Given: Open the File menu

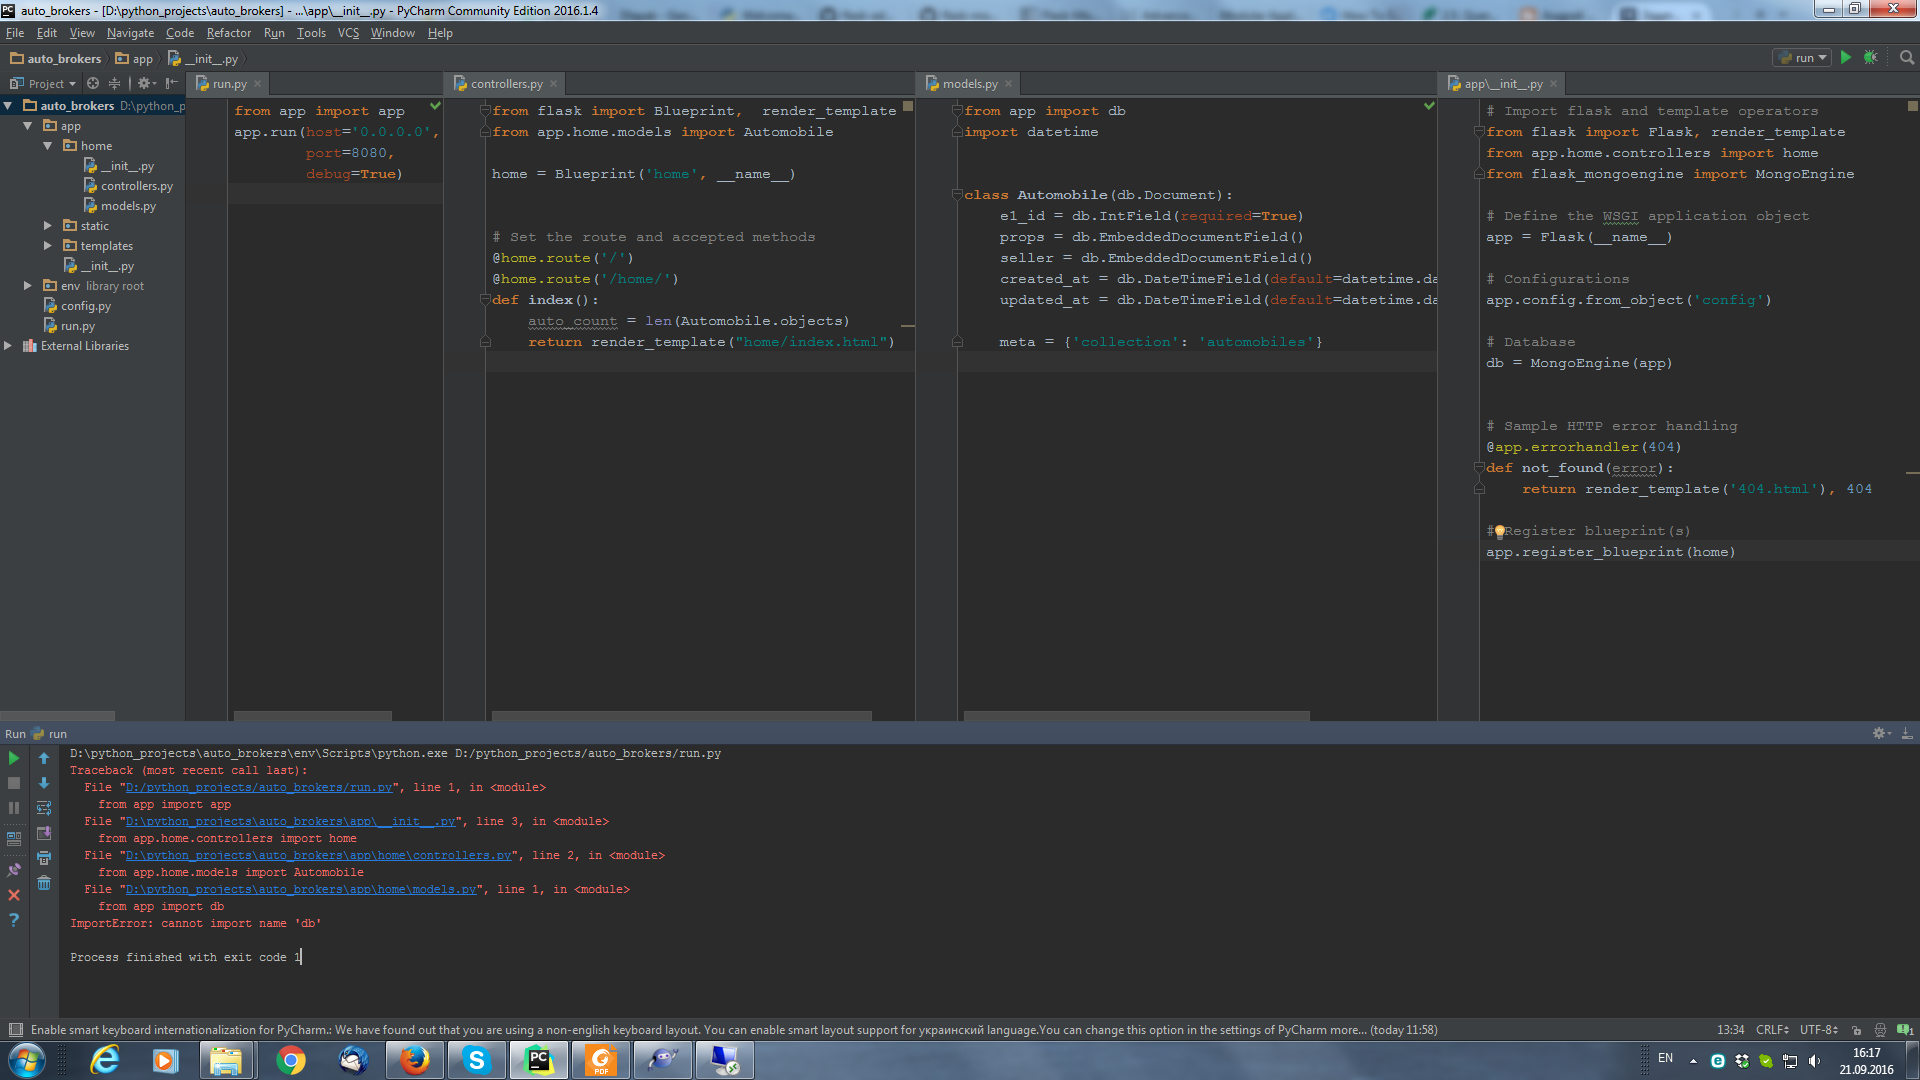Looking at the screenshot, I should coord(15,33).
